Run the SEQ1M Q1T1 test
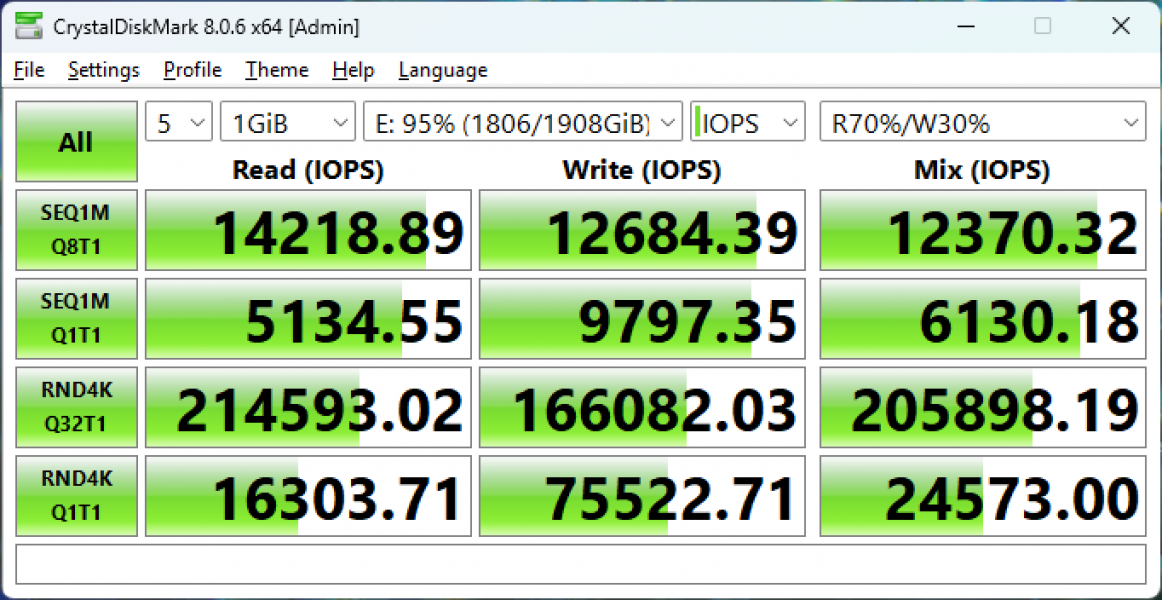1162x600 pixels. pyautogui.click(x=76, y=319)
